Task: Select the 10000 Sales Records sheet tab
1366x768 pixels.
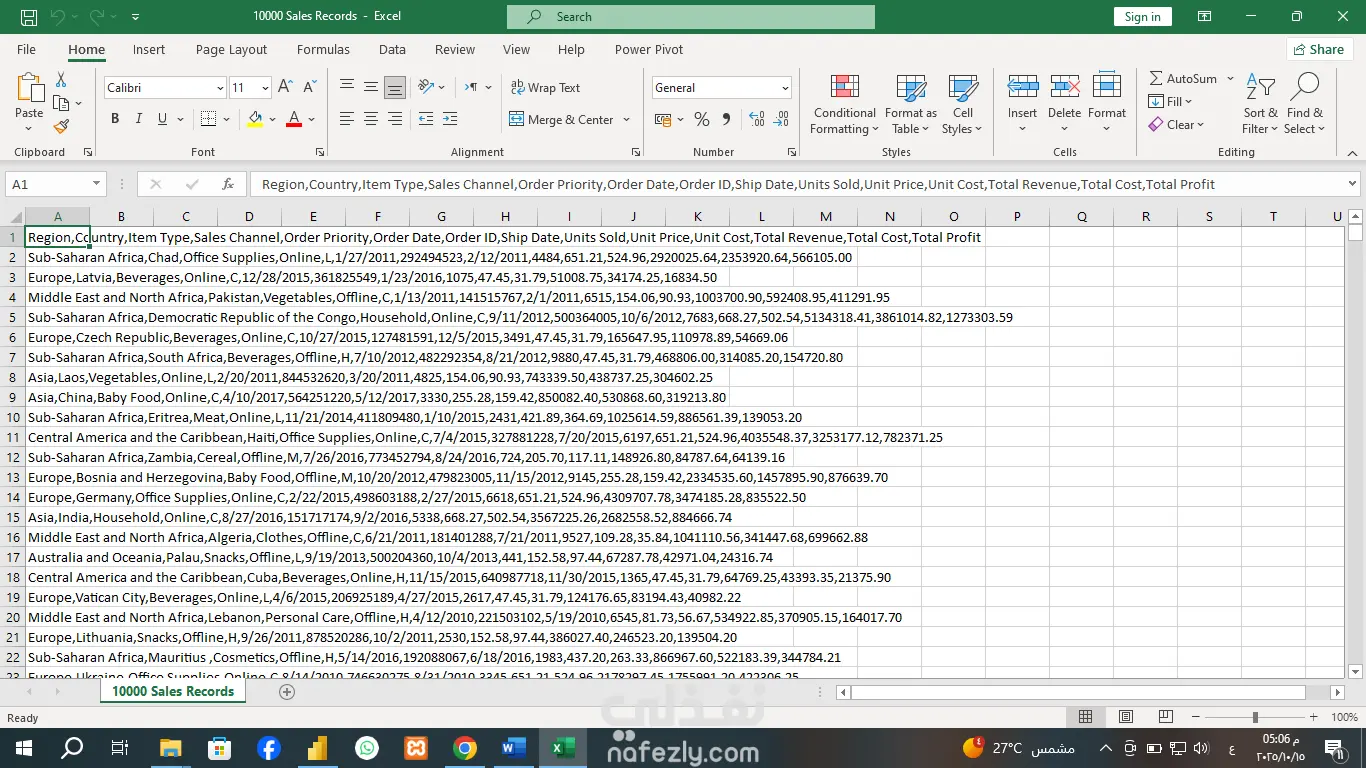Action: pyautogui.click(x=173, y=692)
